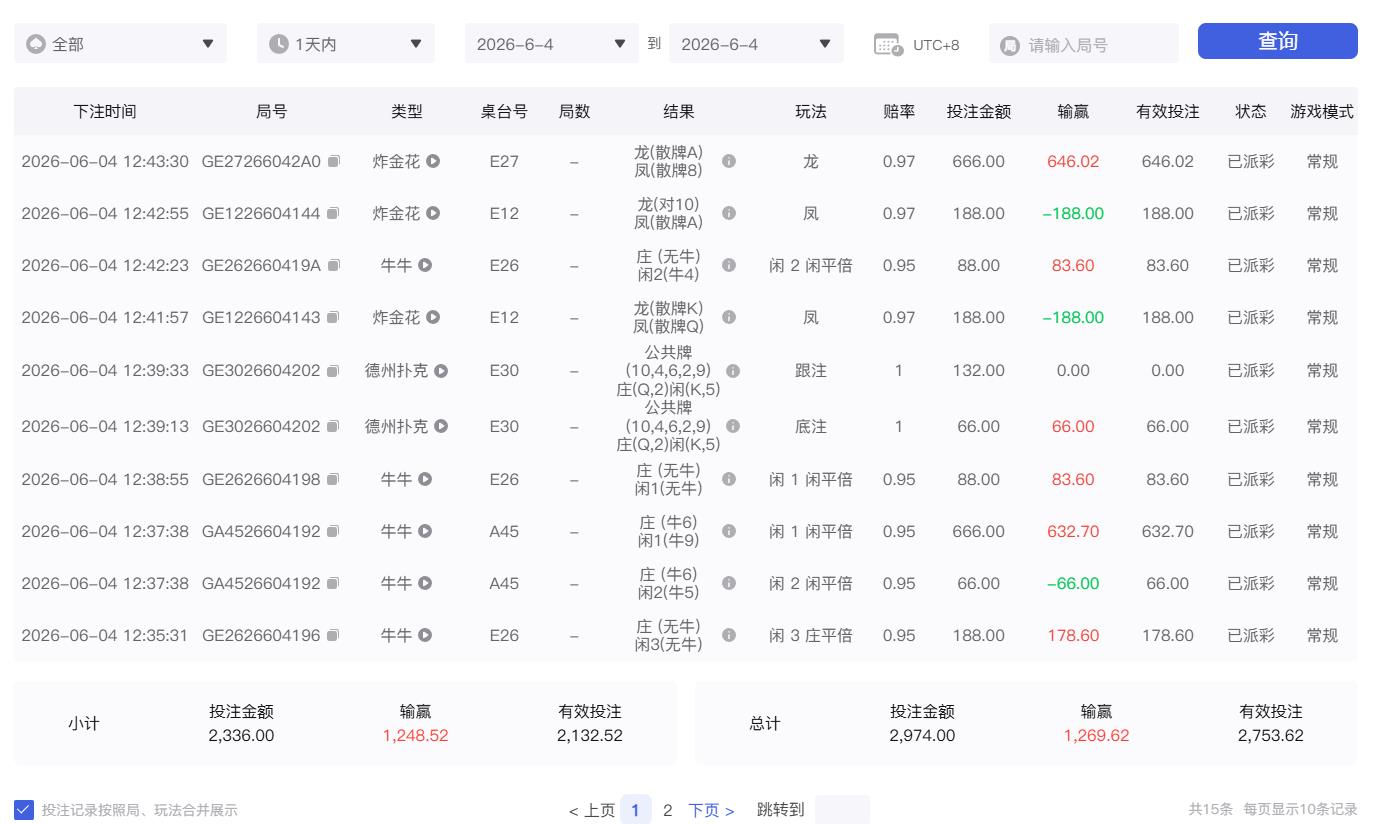Click the 132.00 bet amount
This screenshot has height=824, width=1387.
coord(978,370)
